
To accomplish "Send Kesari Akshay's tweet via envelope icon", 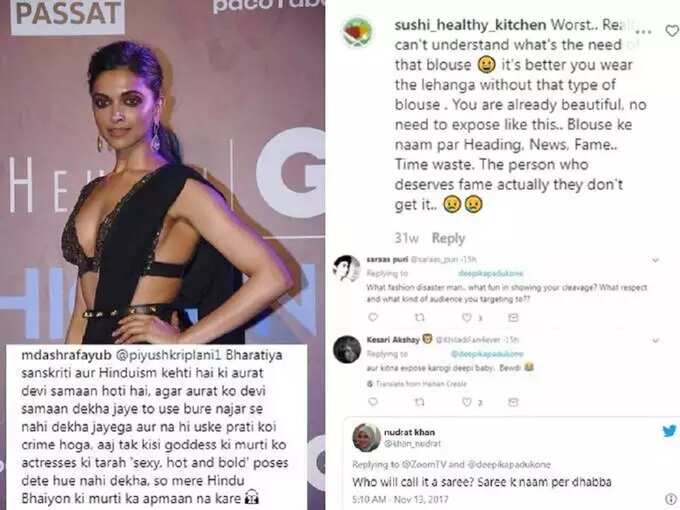I will coord(513,402).
